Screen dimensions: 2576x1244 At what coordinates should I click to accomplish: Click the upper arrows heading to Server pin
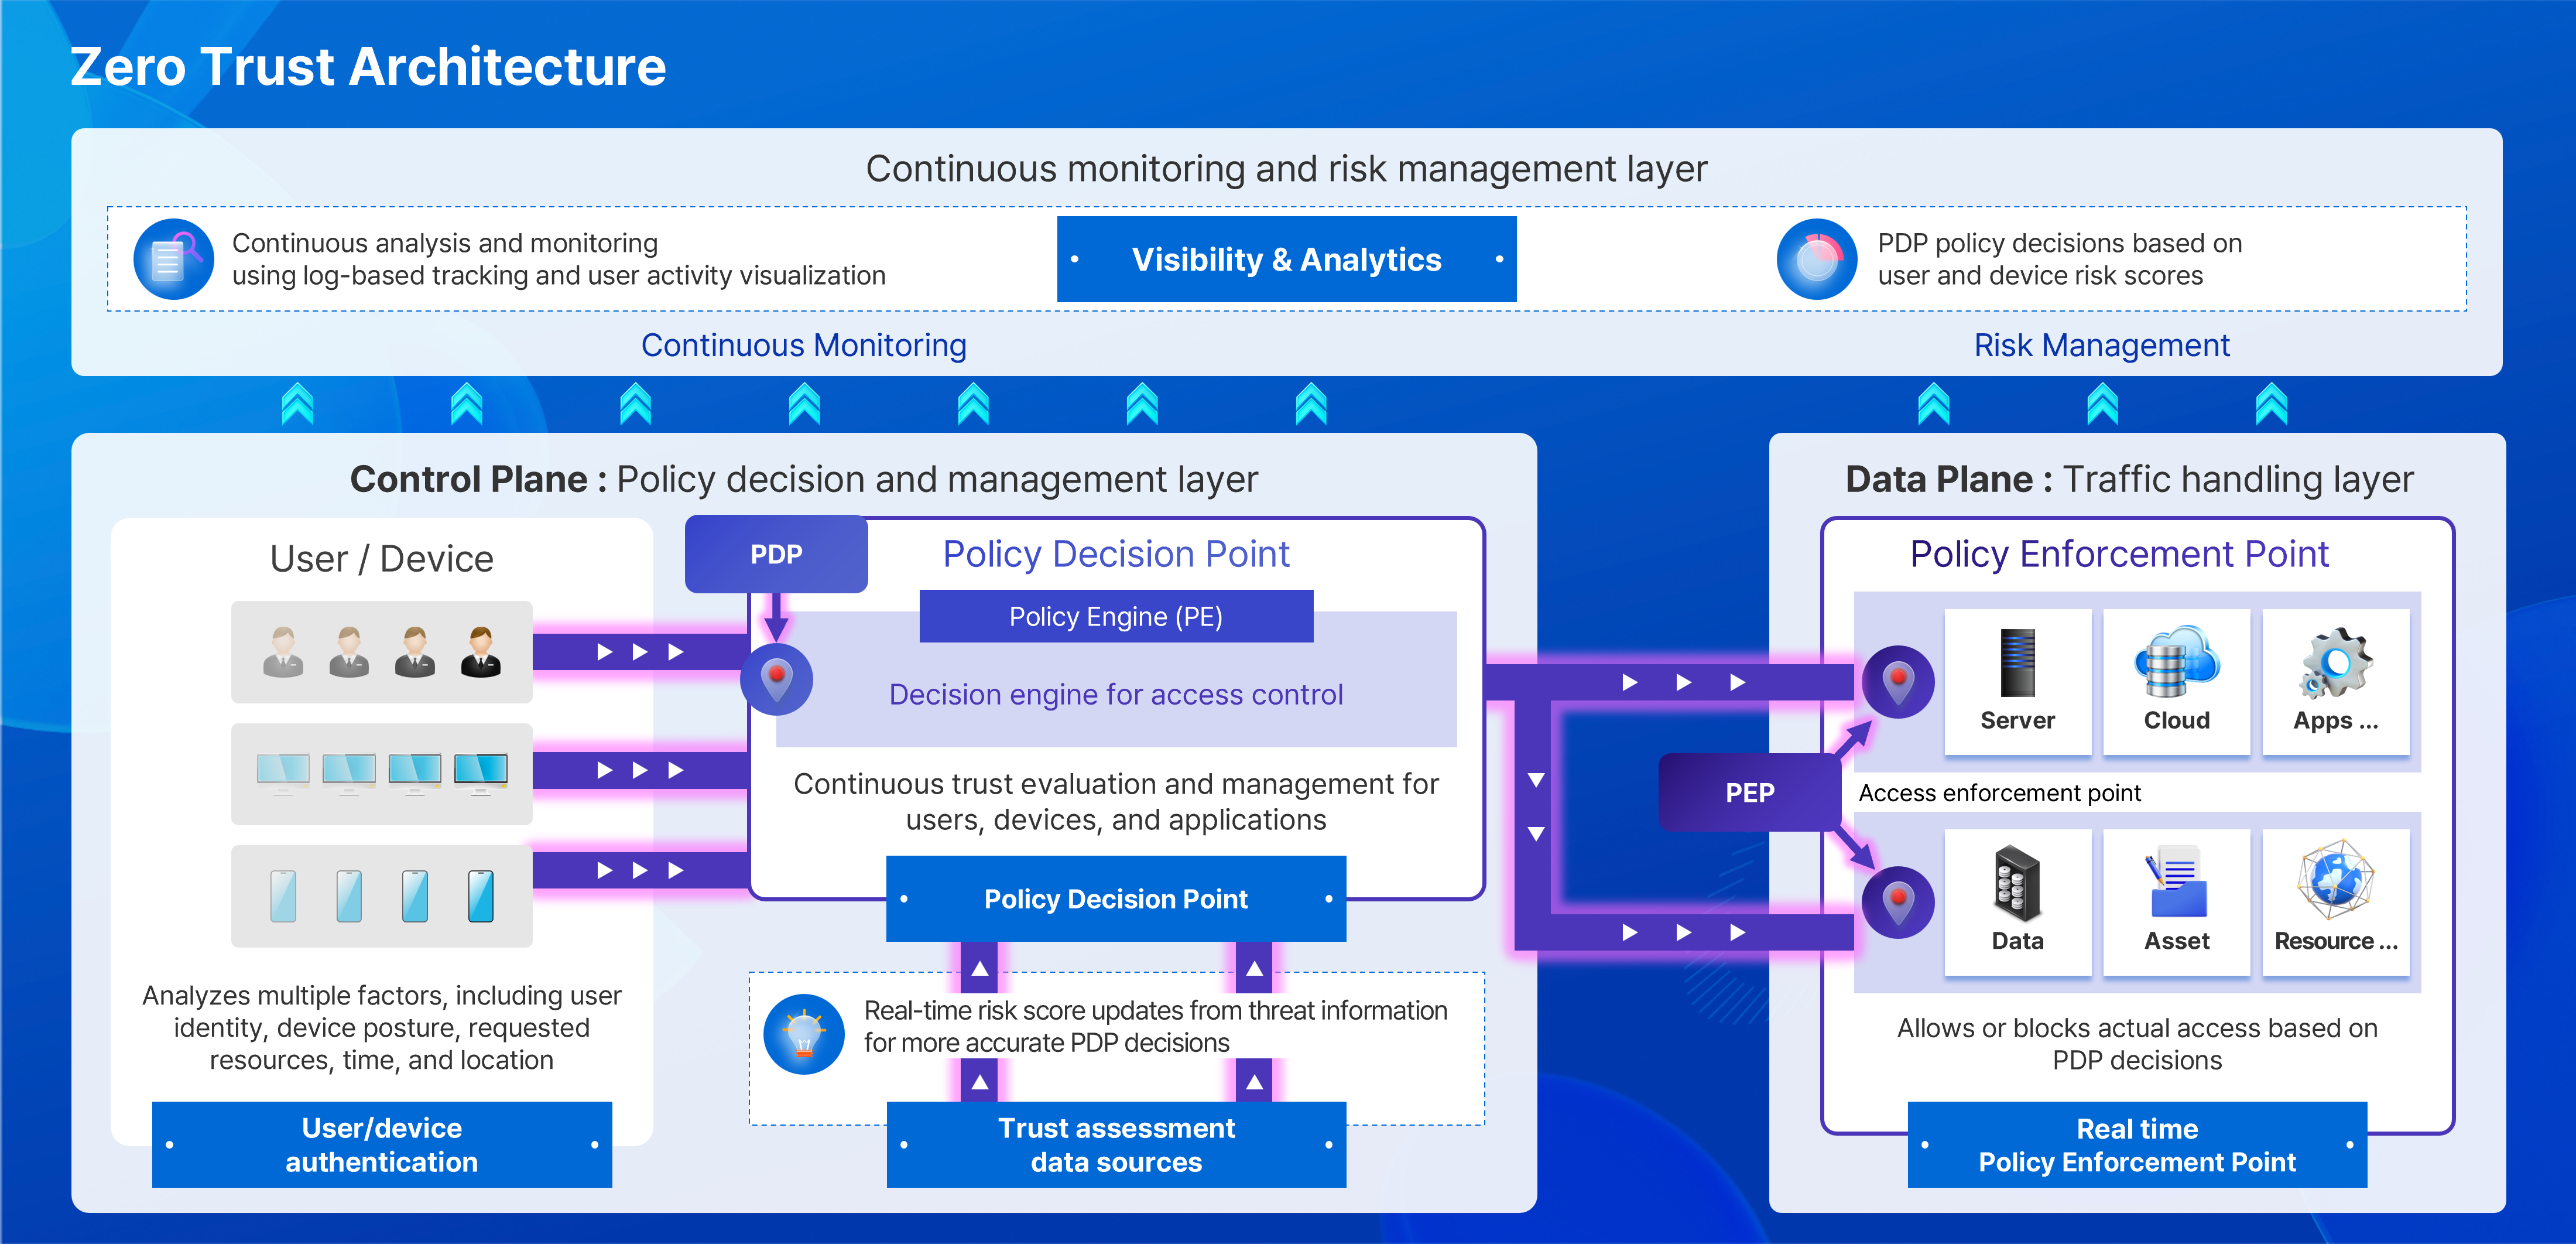(1684, 682)
